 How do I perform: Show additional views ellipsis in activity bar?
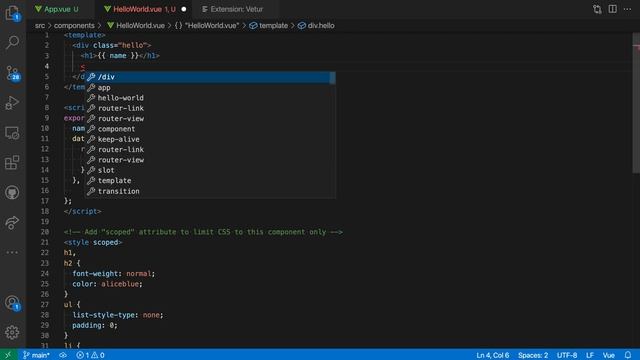12,252
